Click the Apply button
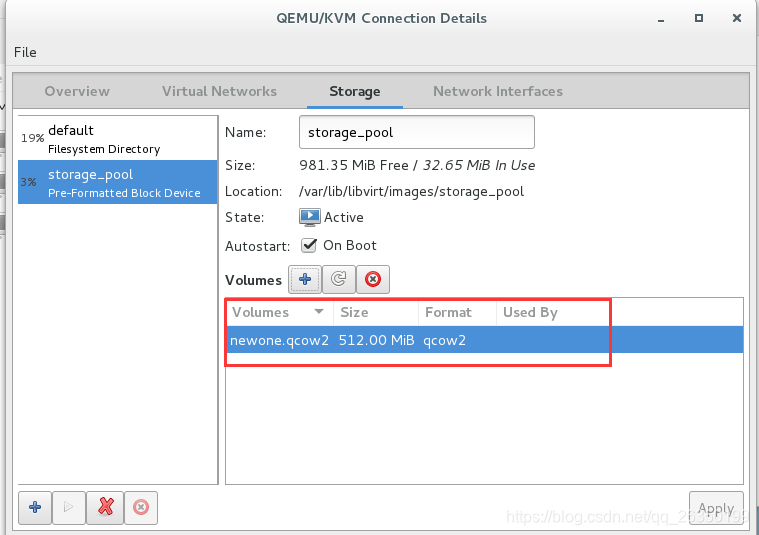 [716, 508]
